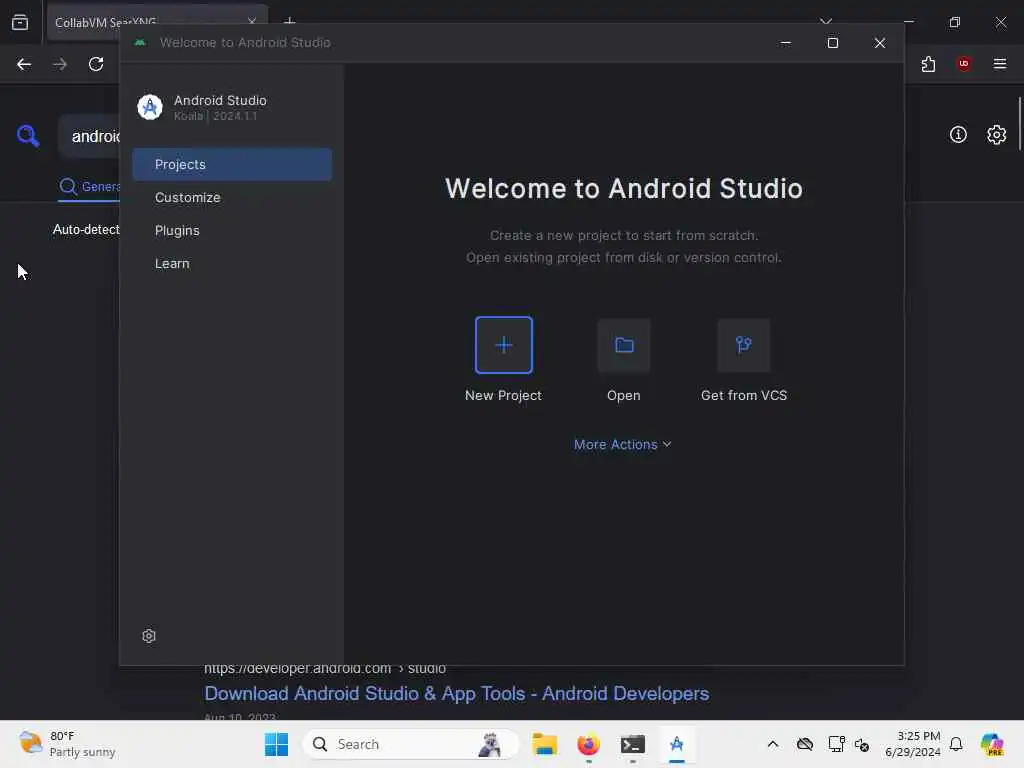Click the New Project plus icon
This screenshot has height=768, width=1024.
point(504,345)
